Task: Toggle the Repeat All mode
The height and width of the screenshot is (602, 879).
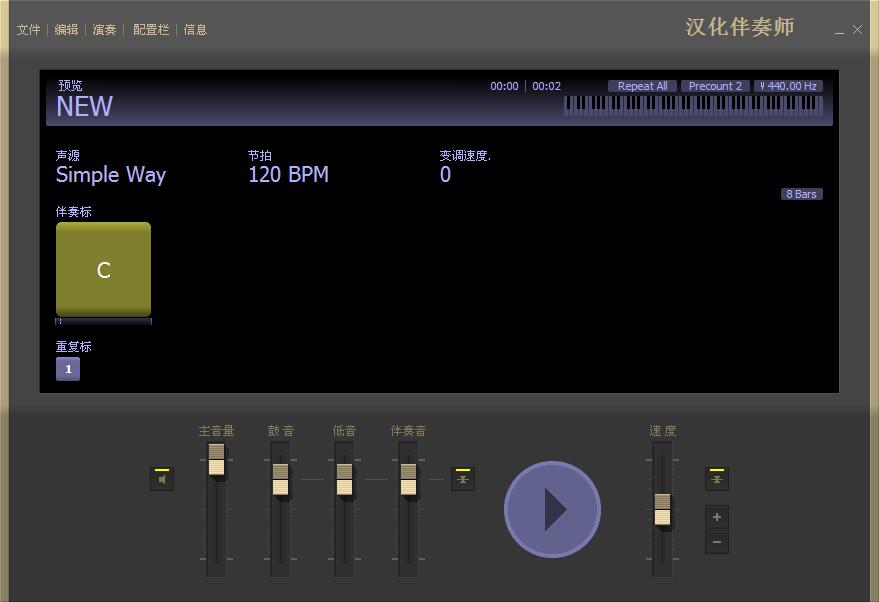Action: pyautogui.click(x=642, y=86)
